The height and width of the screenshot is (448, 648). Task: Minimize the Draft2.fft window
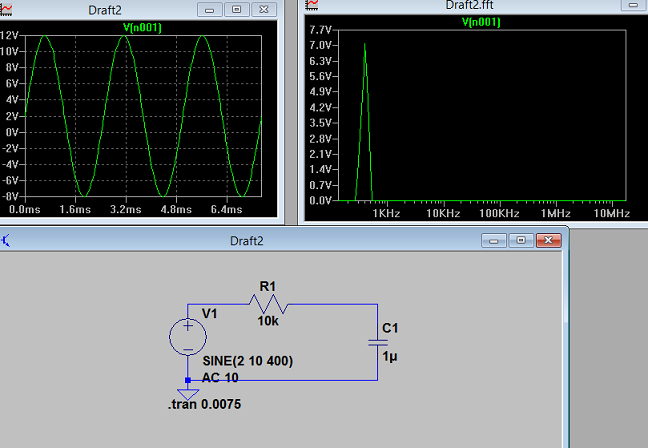point(633,5)
